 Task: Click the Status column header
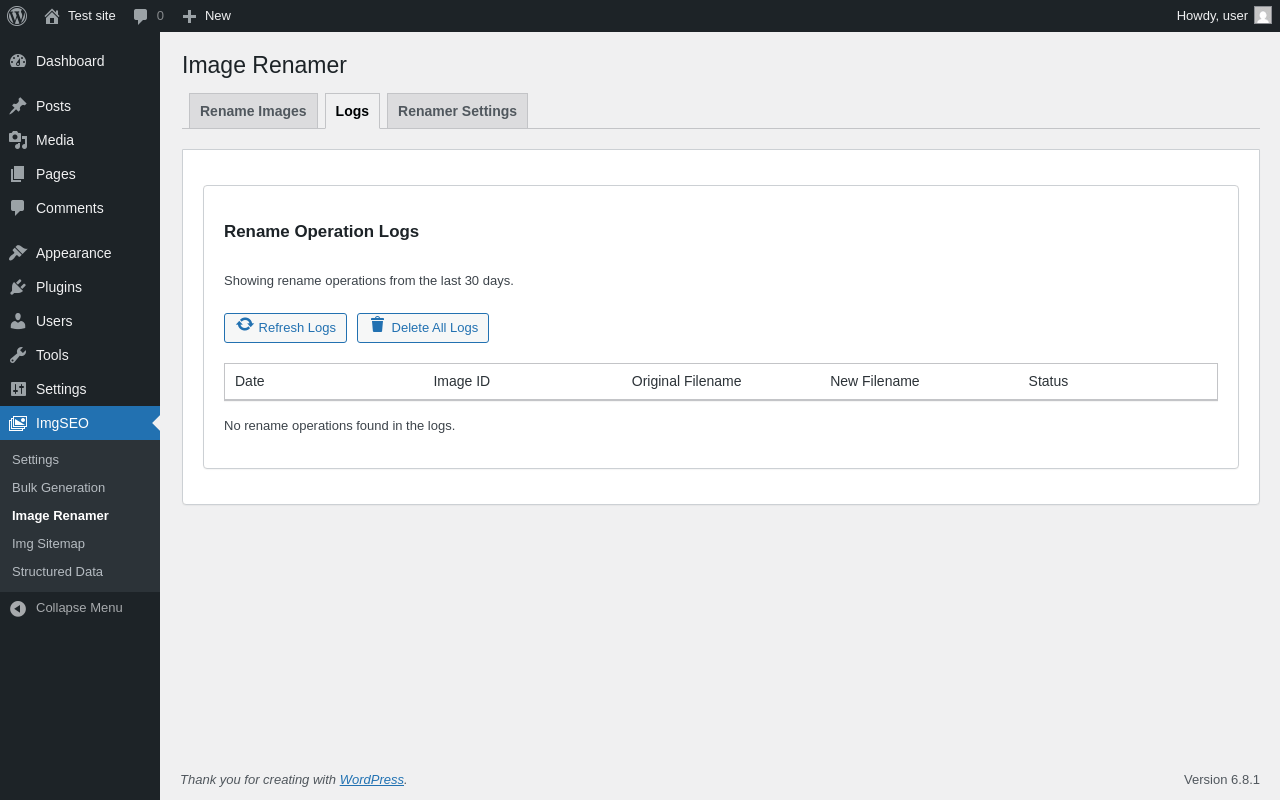[1048, 381]
